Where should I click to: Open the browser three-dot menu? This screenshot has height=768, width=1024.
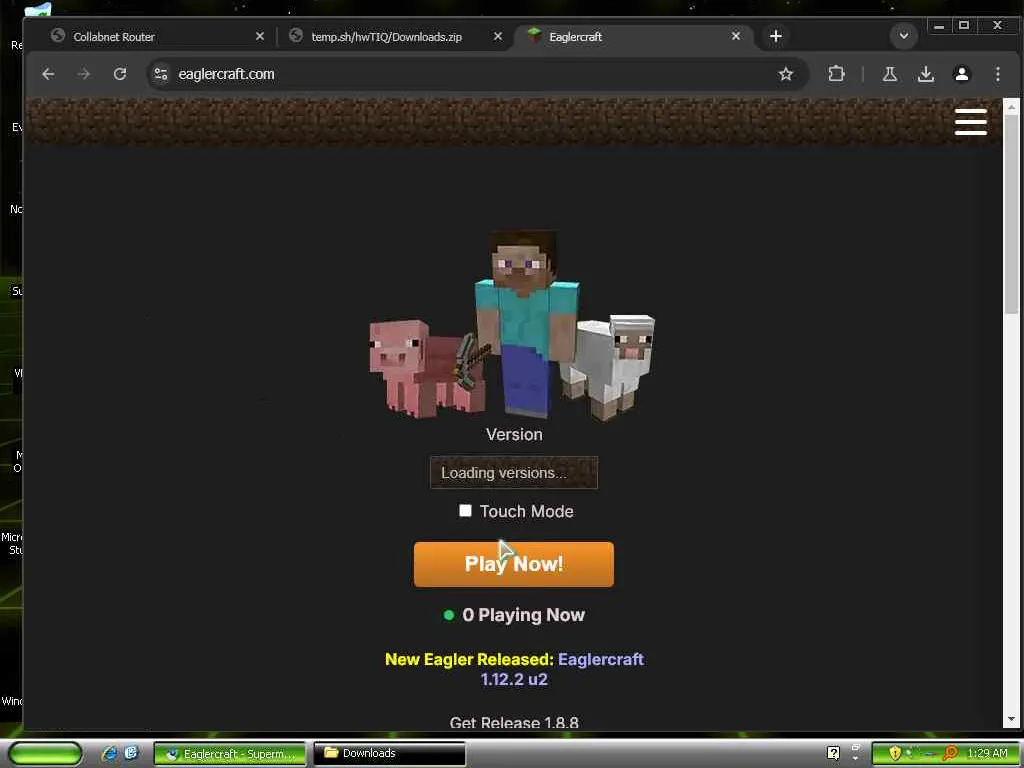coord(998,74)
